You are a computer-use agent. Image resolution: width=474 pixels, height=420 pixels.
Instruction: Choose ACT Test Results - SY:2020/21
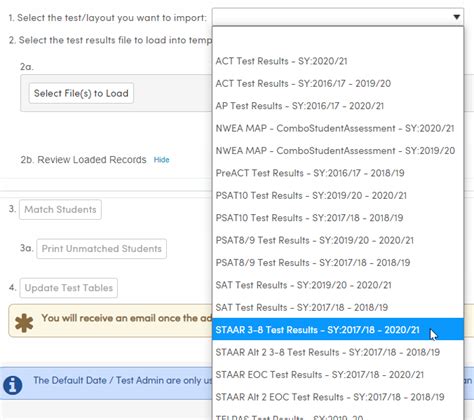338,61
